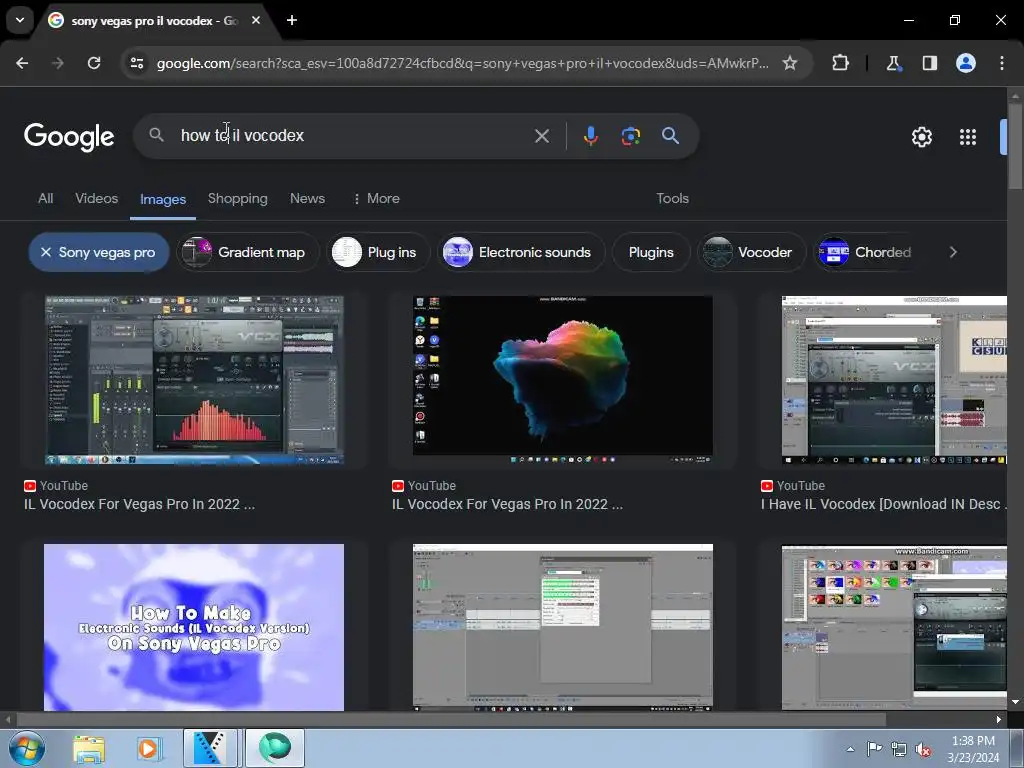Open a new browser tab
Screen dimensions: 1024x768
pyautogui.click(x=292, y=20)
